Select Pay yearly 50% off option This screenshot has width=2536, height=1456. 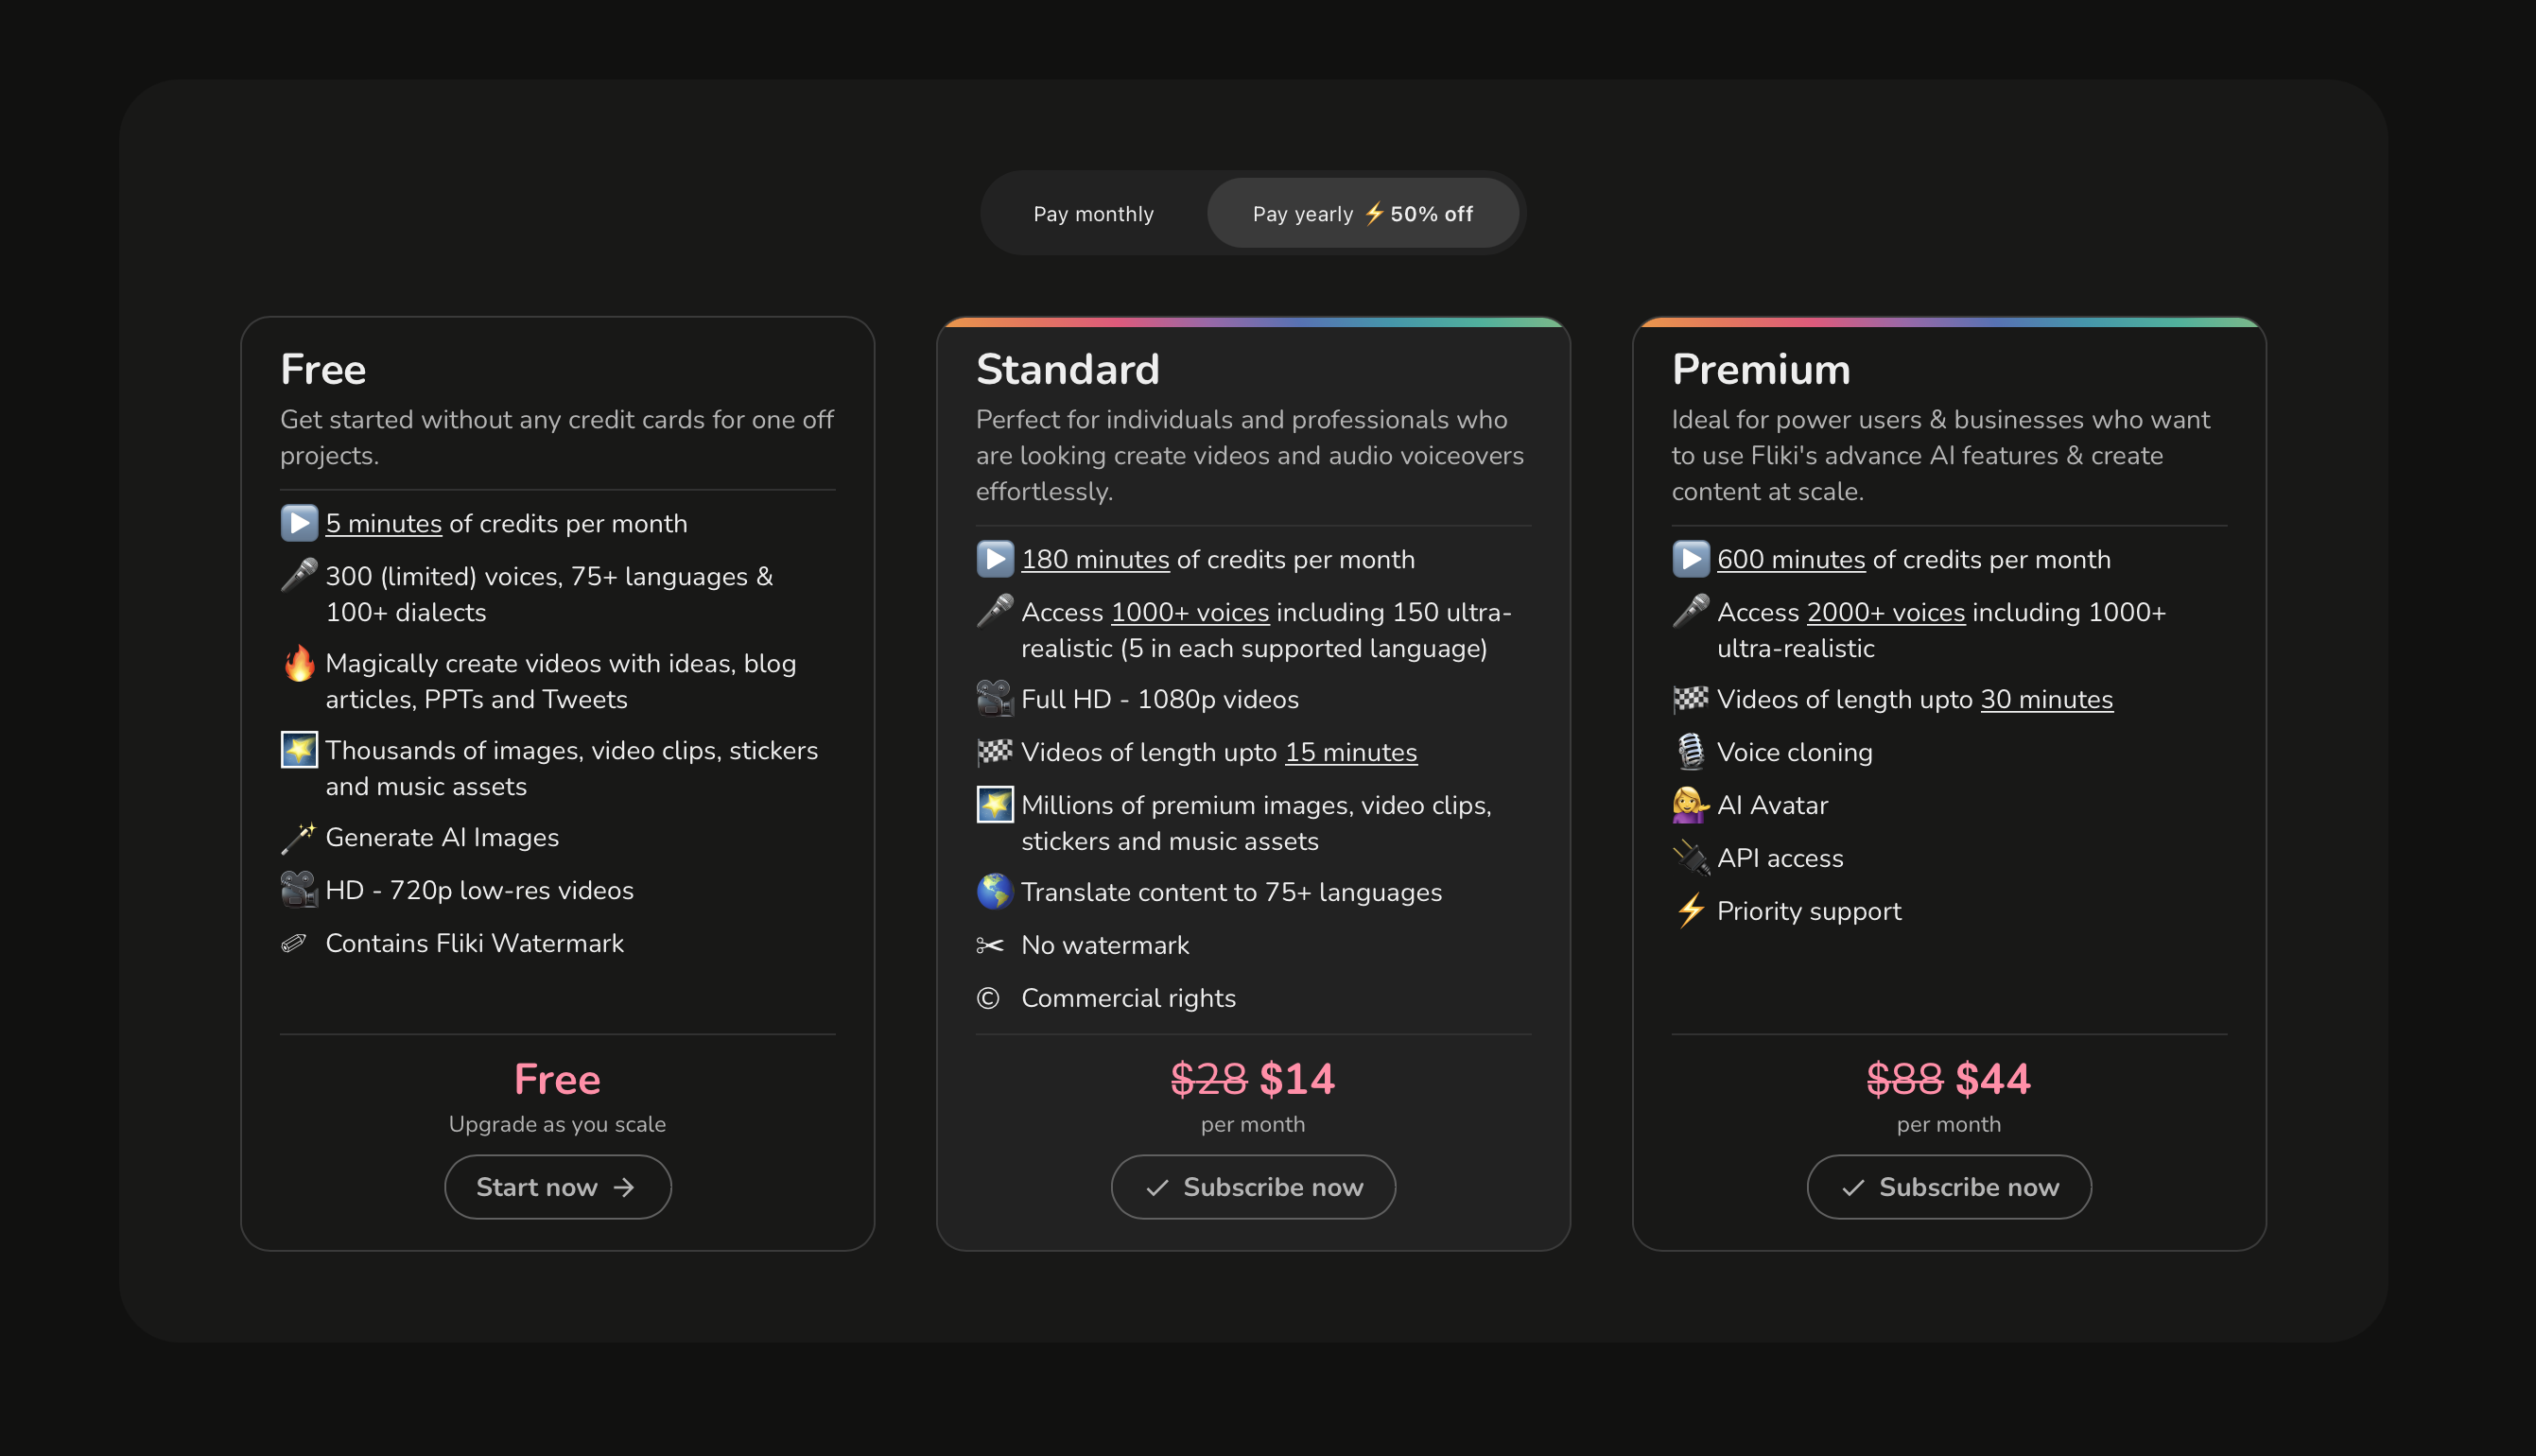point(1362,214)
